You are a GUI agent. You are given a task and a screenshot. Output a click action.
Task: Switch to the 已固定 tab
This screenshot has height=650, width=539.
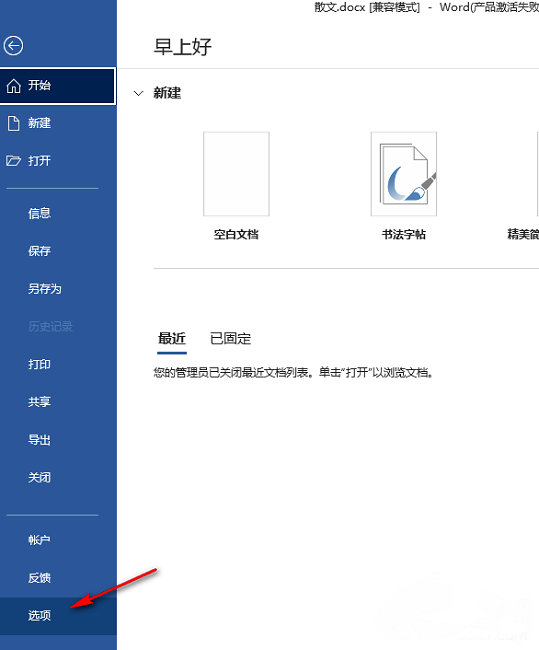tap(231, 339)
